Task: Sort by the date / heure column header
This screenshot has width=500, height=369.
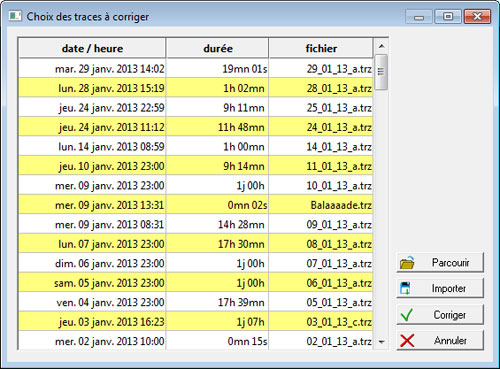Action: tap(92, 48)
